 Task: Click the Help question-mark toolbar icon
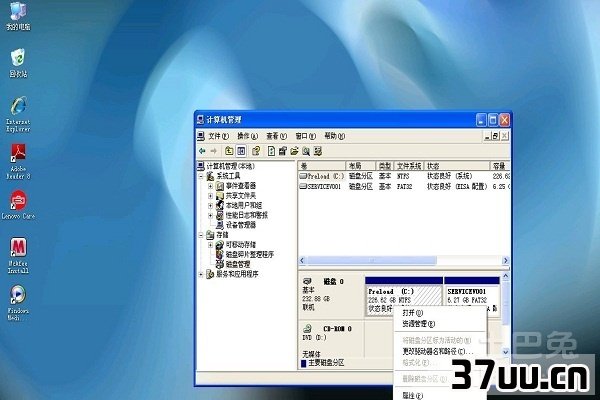[256, 151]
